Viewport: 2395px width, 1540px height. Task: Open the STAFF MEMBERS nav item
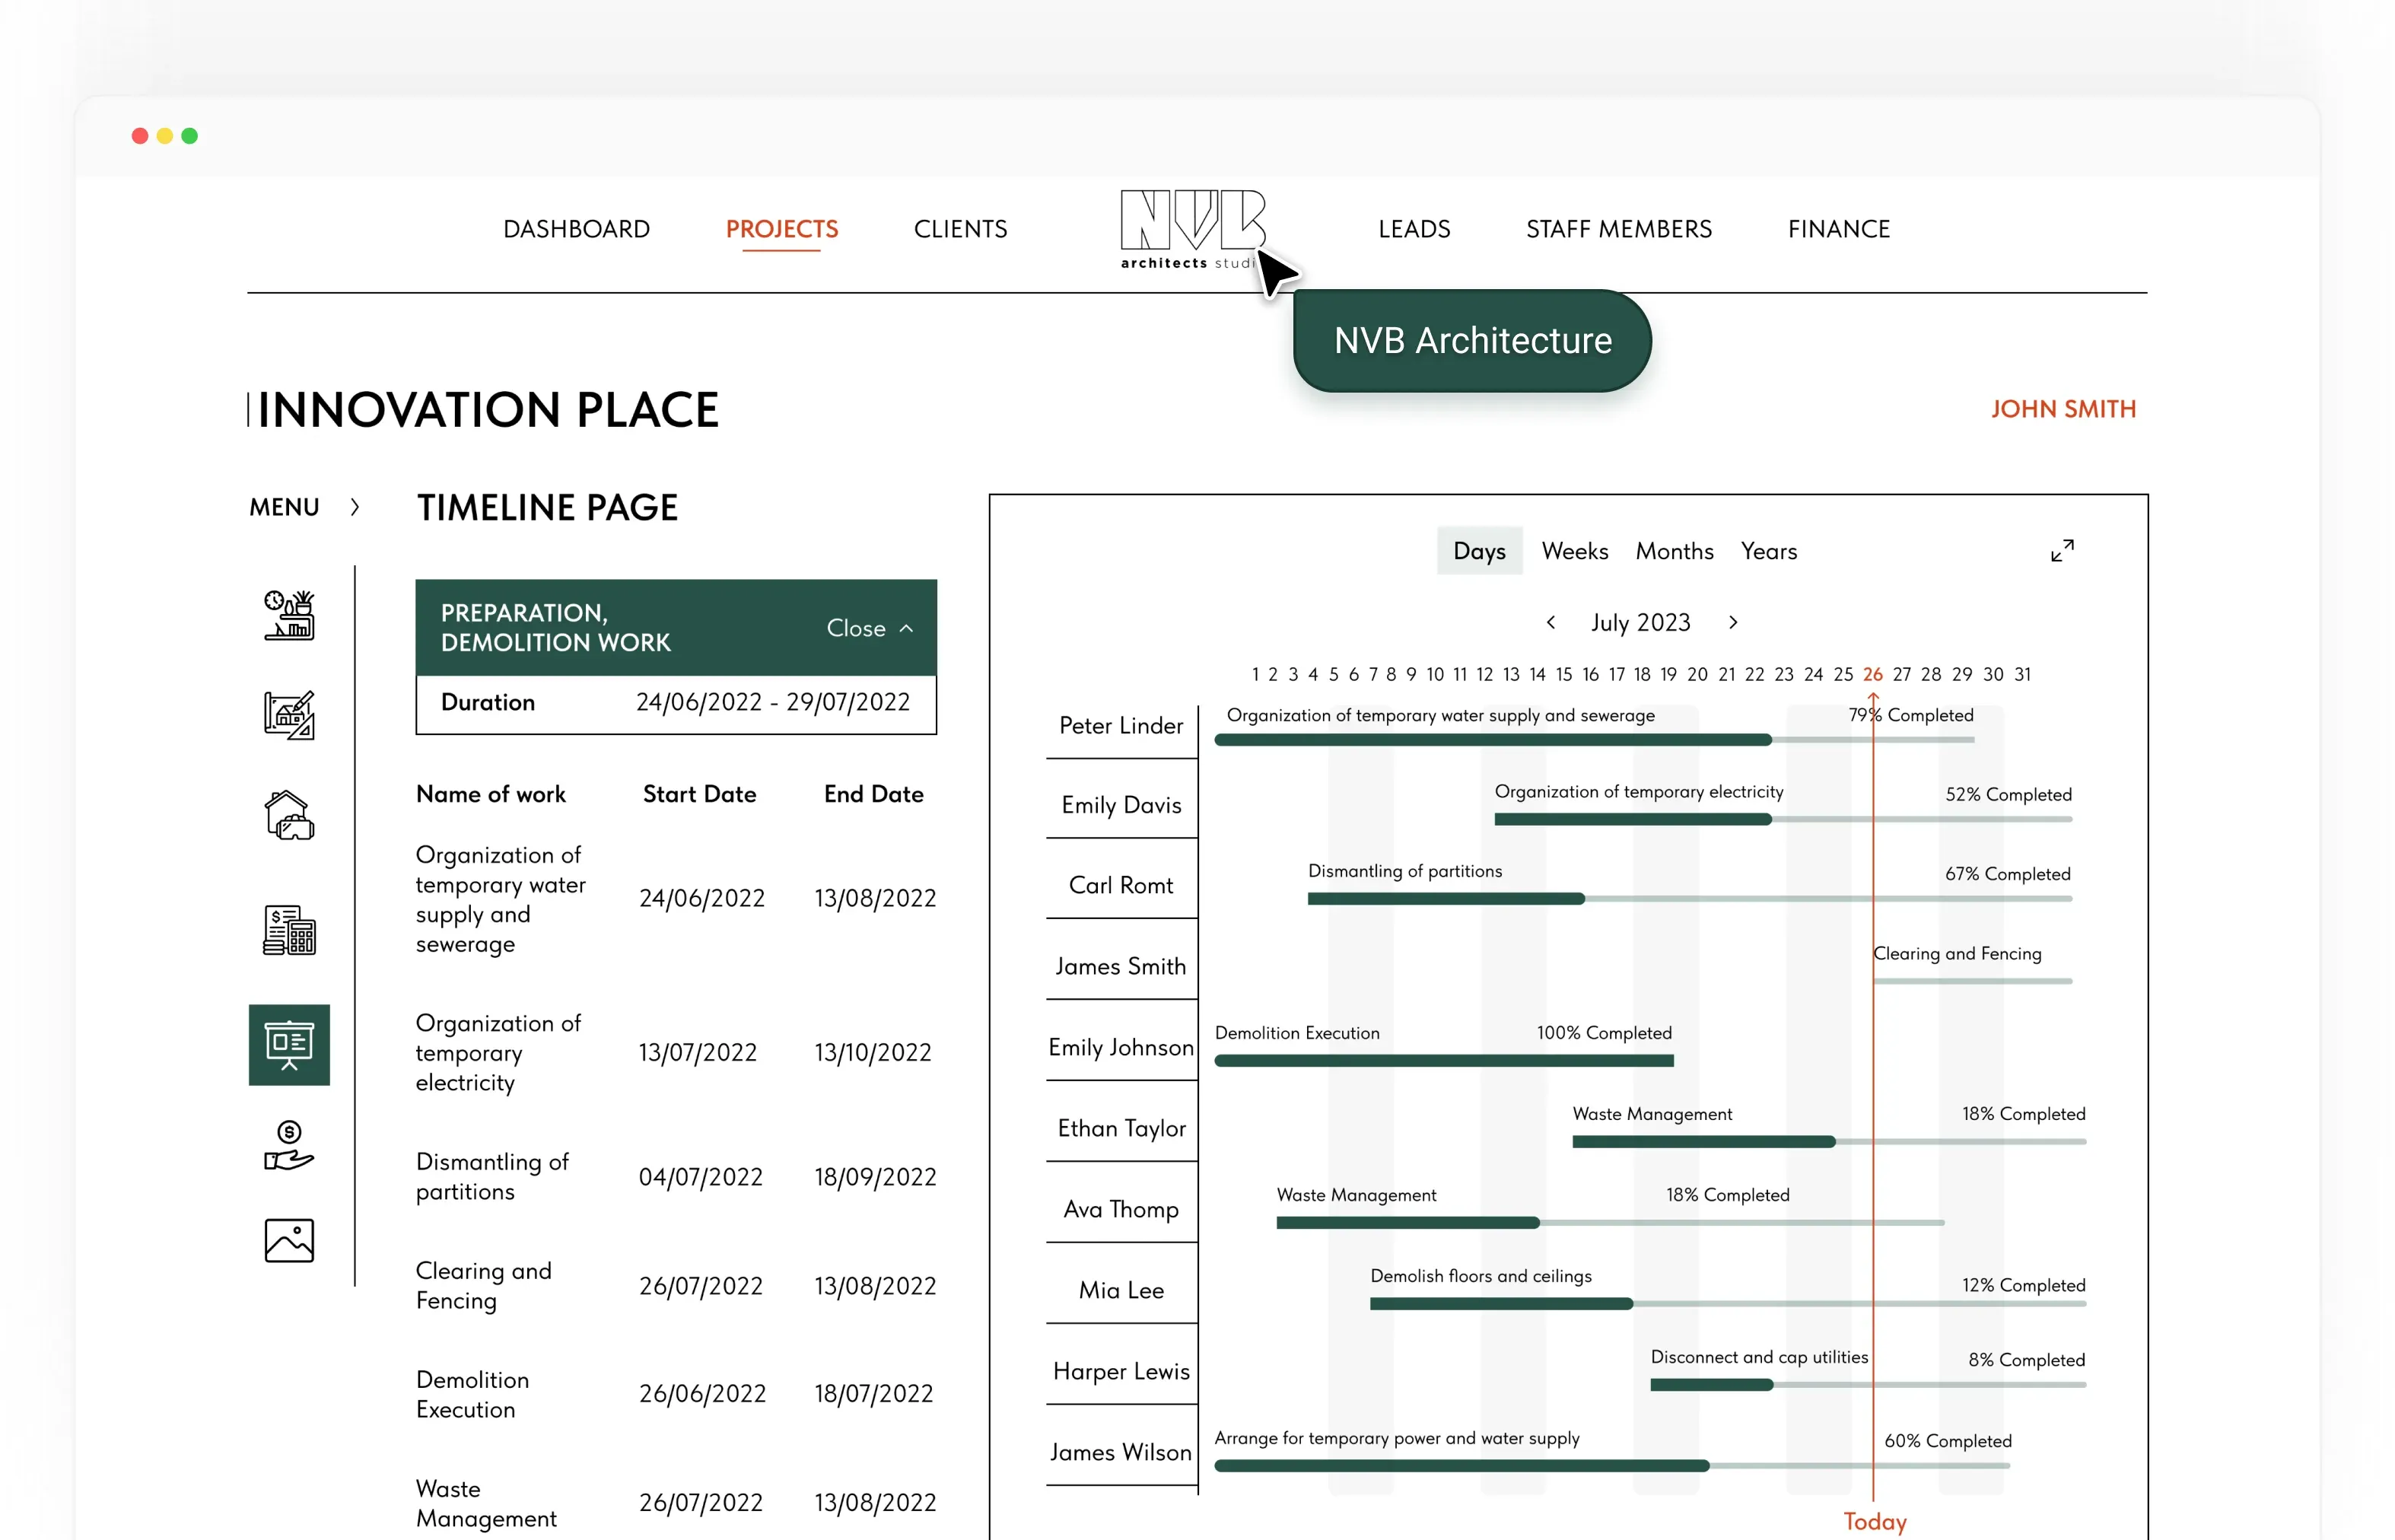tap(1619, 229)
